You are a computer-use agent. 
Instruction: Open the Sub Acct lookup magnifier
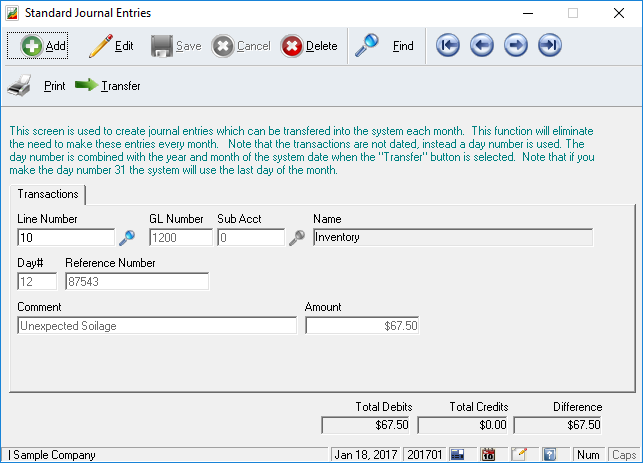[x=297, y=238]
